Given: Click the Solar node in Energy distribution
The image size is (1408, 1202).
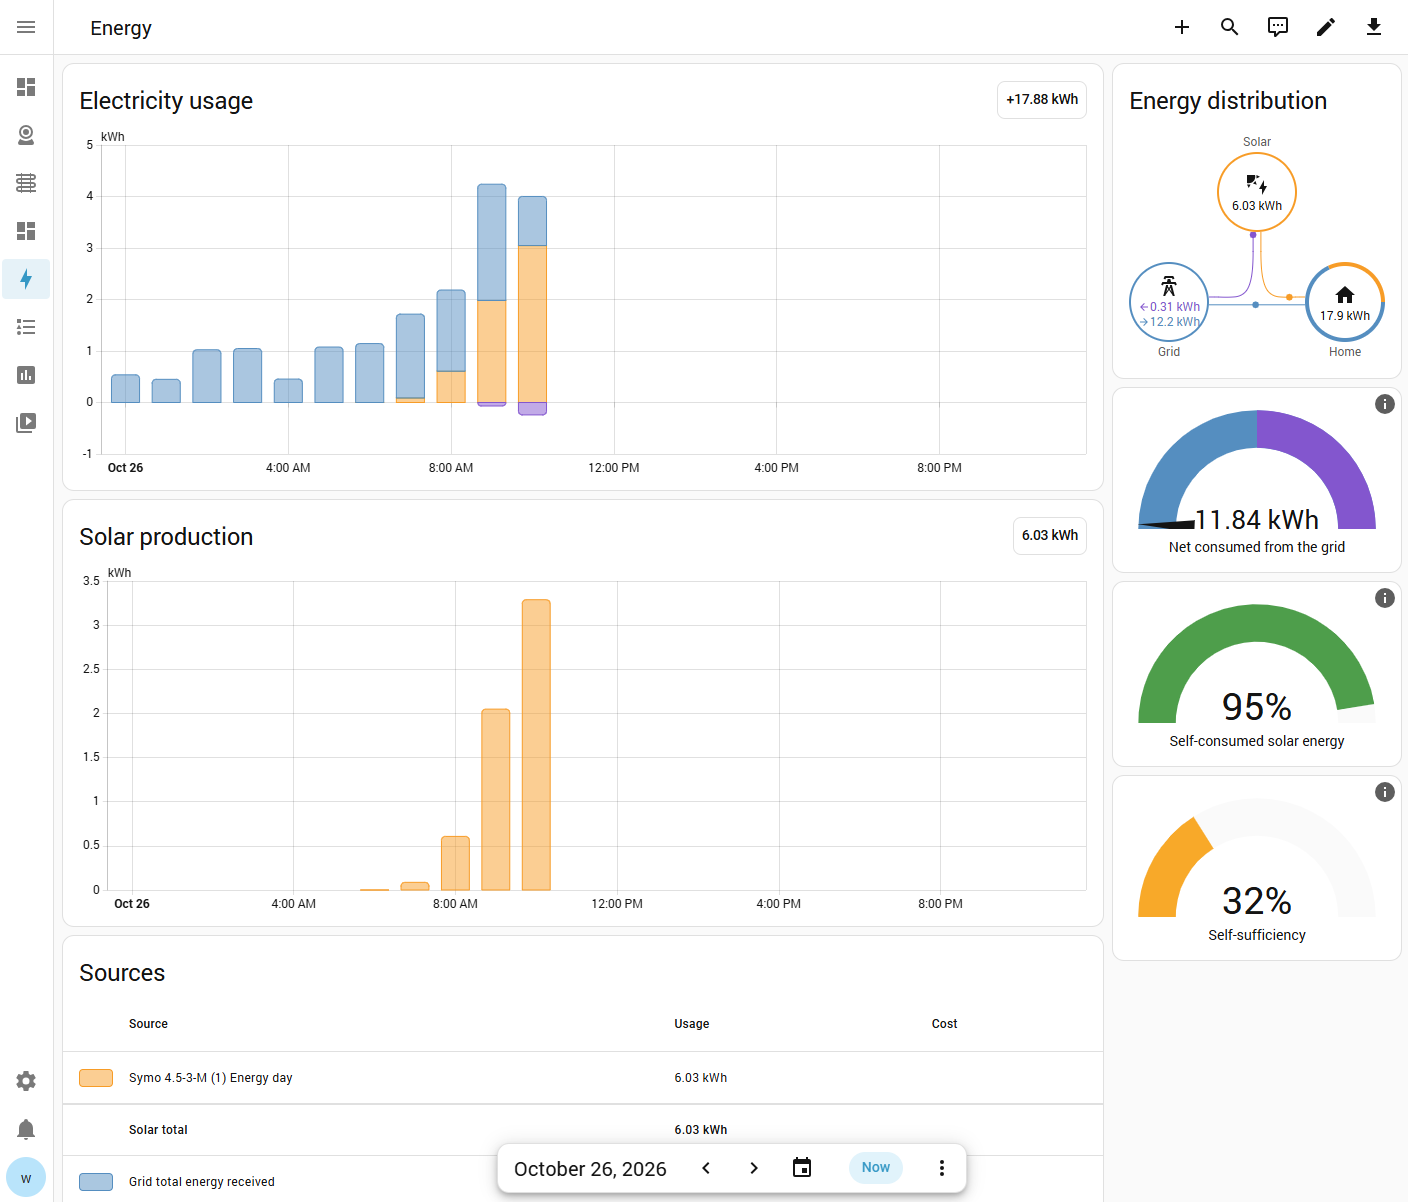Looking at the screenshot, I should [1257, 192].
